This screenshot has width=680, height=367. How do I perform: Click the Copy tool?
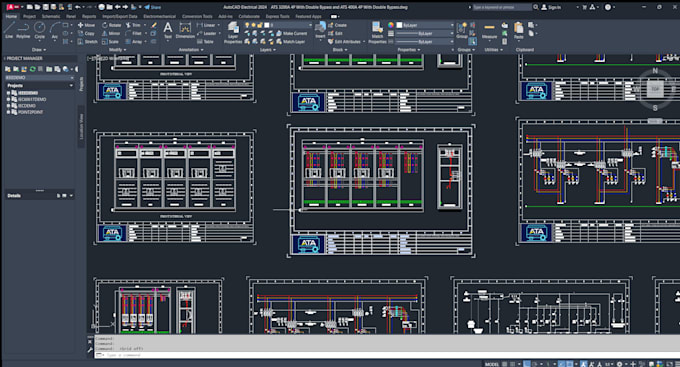[86, 33]
